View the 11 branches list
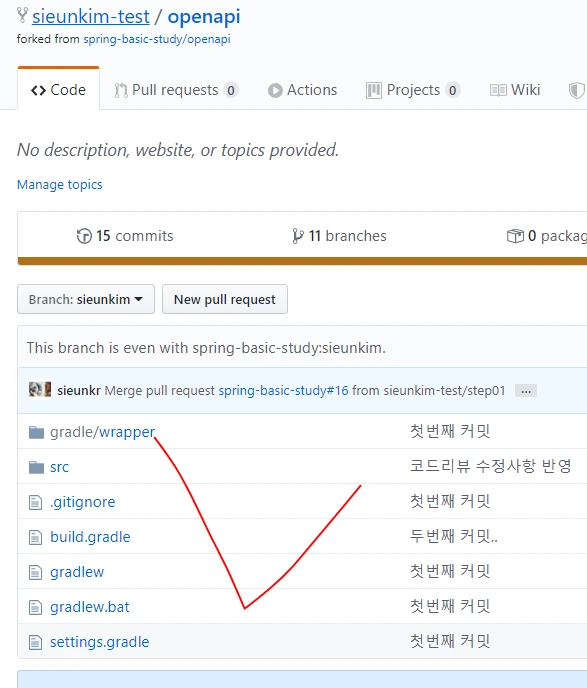 (339, 236)
